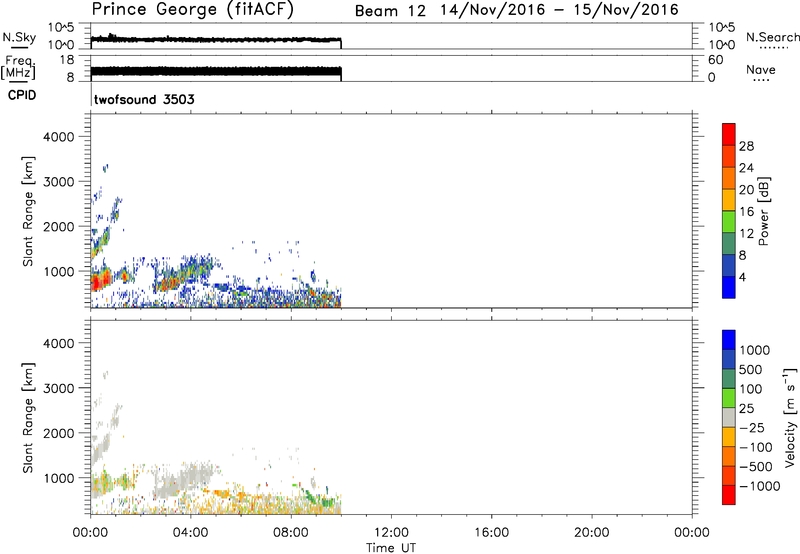Click the 'Prince George (fitACF)' title

coord(193,10)
